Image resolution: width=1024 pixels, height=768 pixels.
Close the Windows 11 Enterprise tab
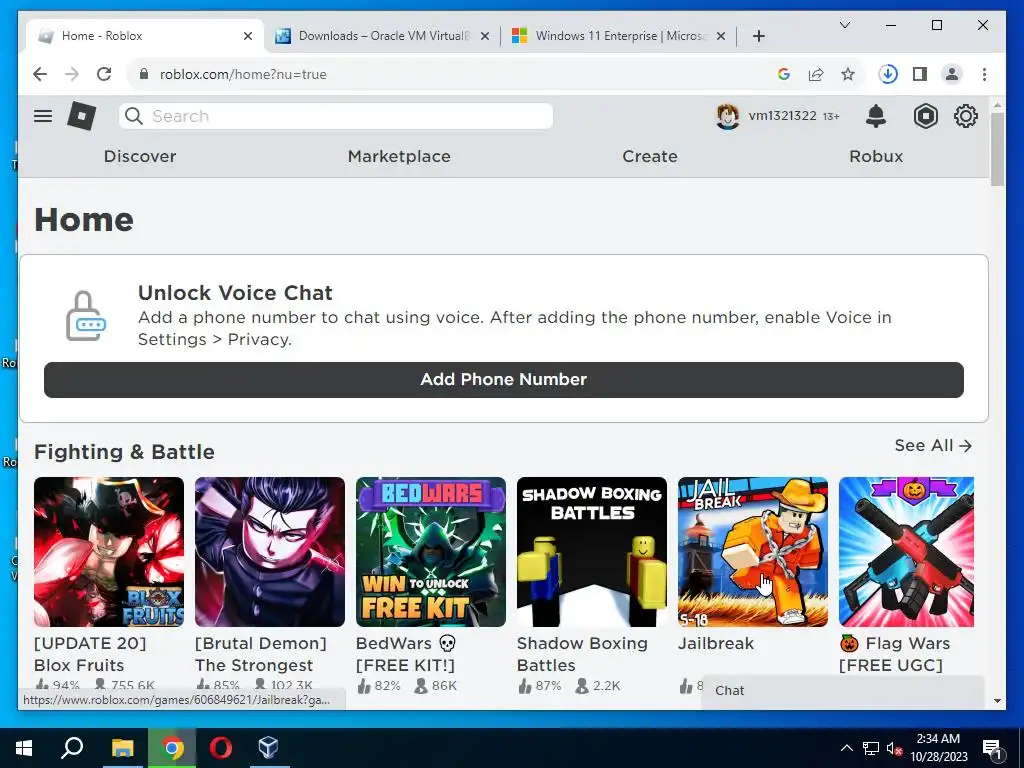(720, 36)
